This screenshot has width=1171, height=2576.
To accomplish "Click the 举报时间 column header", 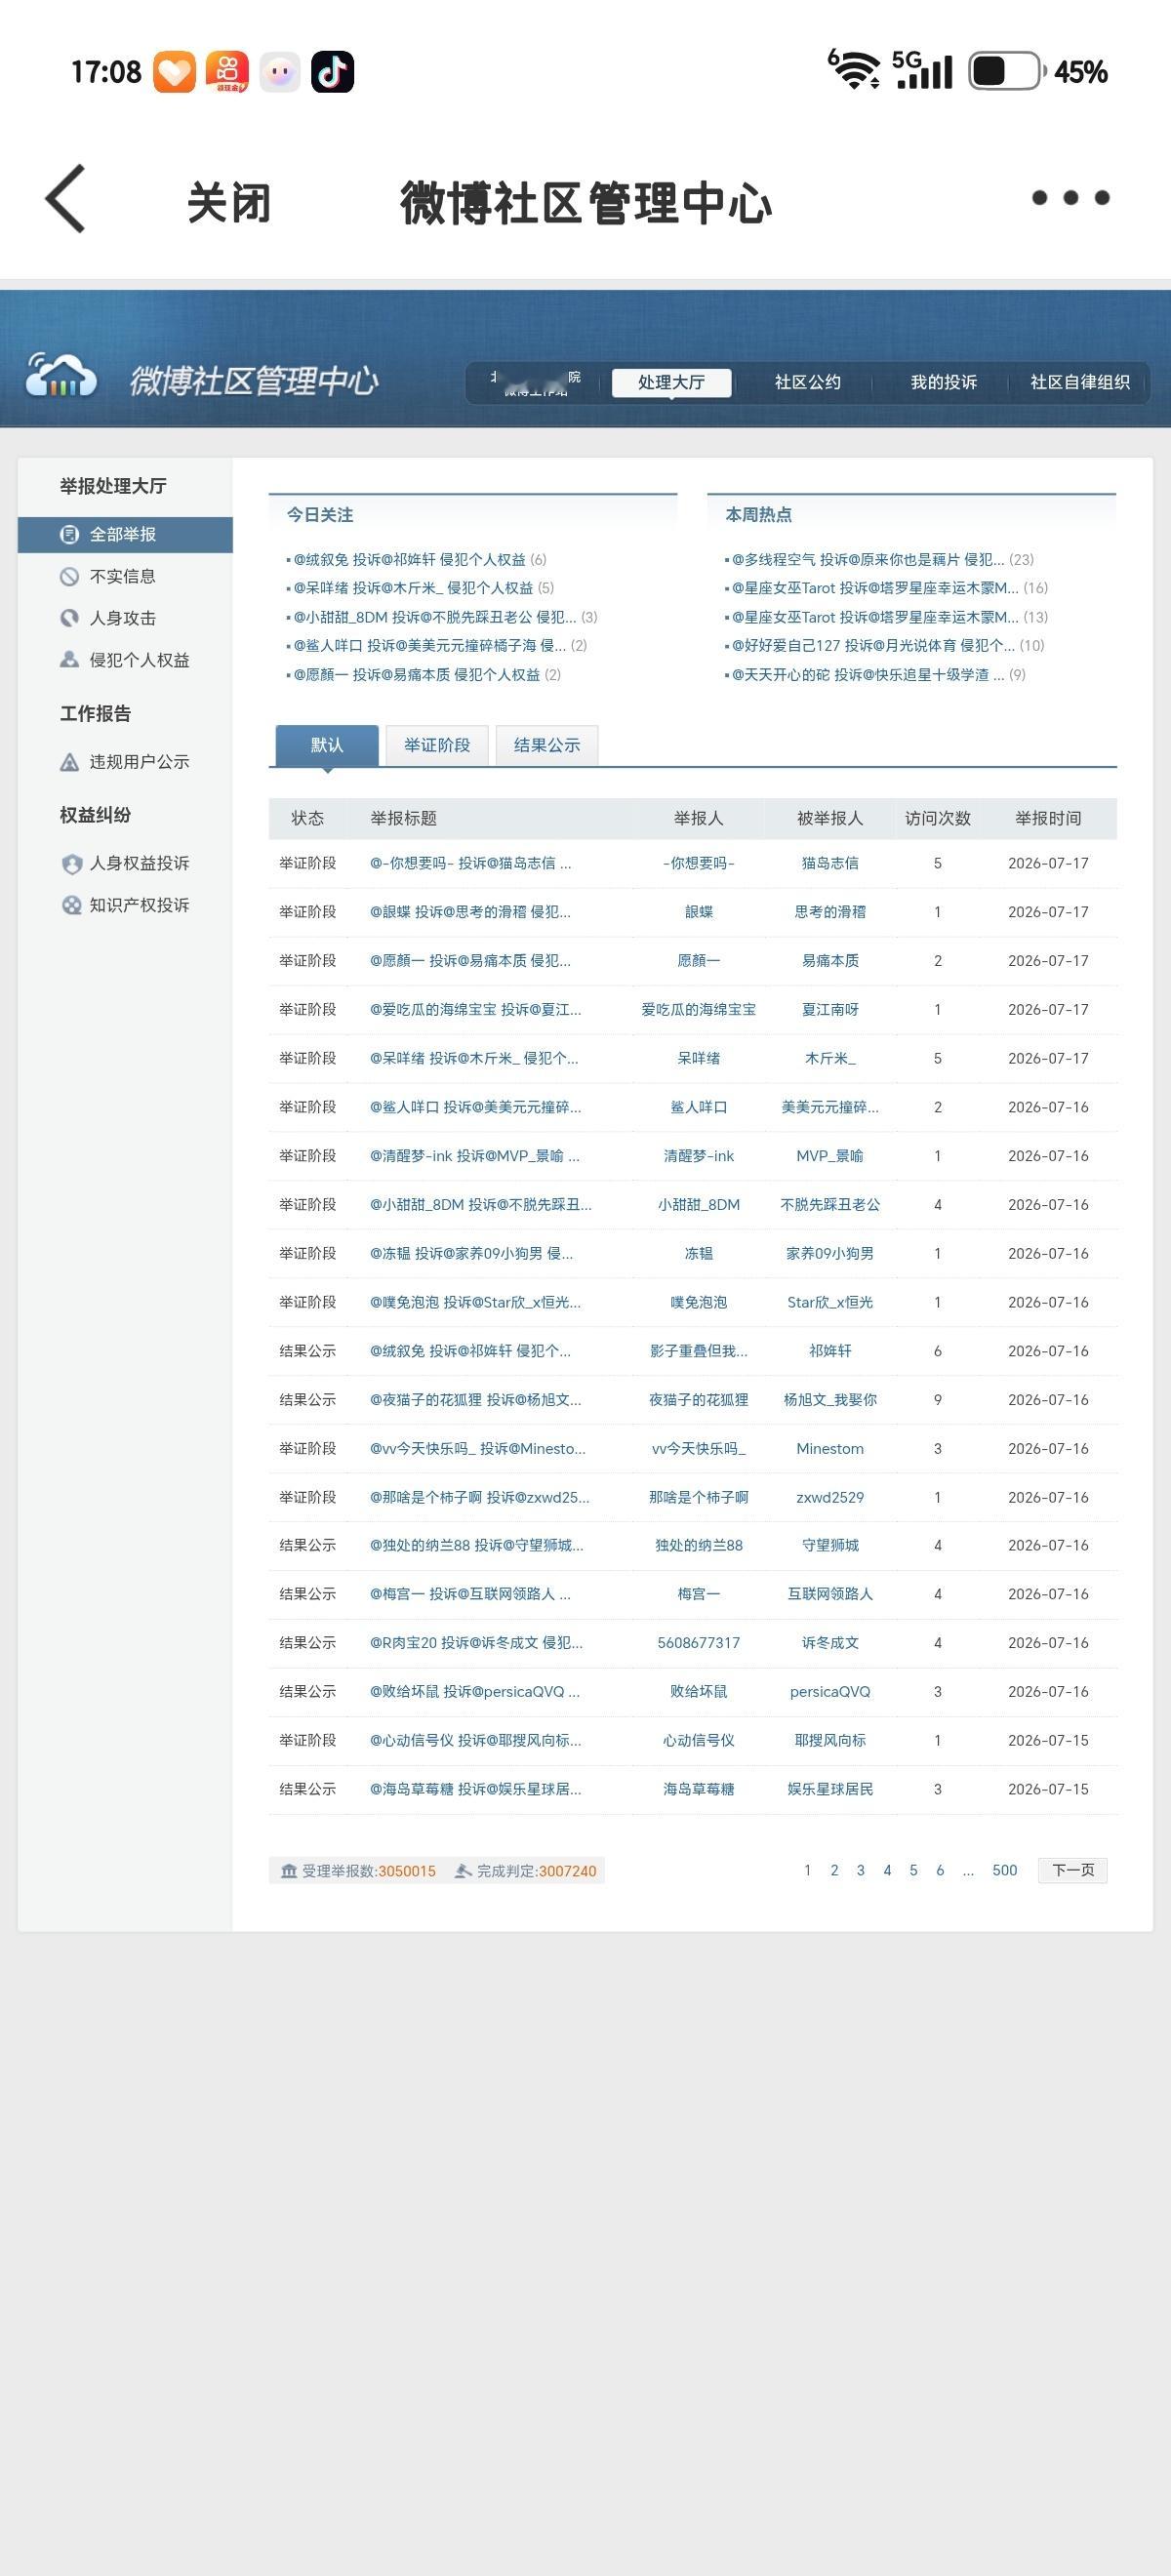I will [1048, 818].
